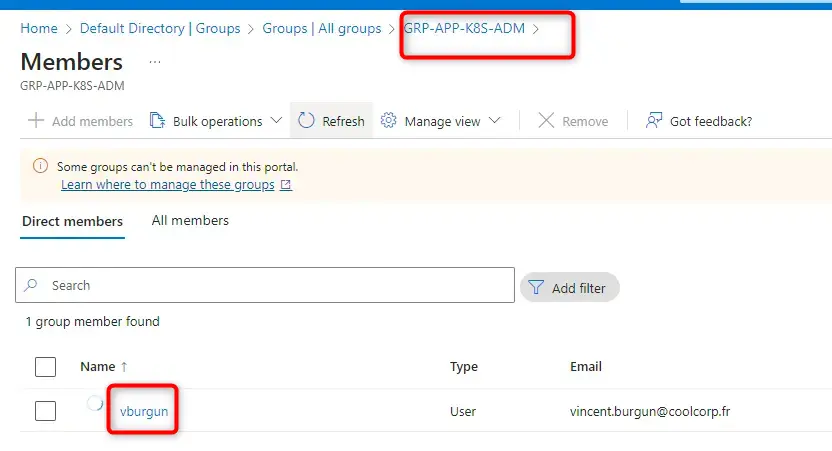Focus the Search input field
Viewport: 832px width, 451px height.
point(265,285)
